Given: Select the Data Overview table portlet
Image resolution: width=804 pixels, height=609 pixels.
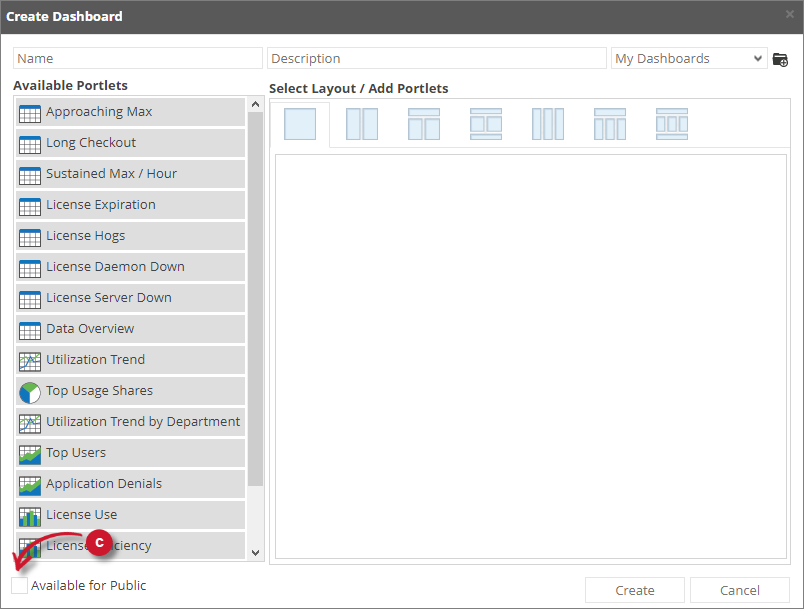Looking at the screenshot, I should click(x=89, y=329).
